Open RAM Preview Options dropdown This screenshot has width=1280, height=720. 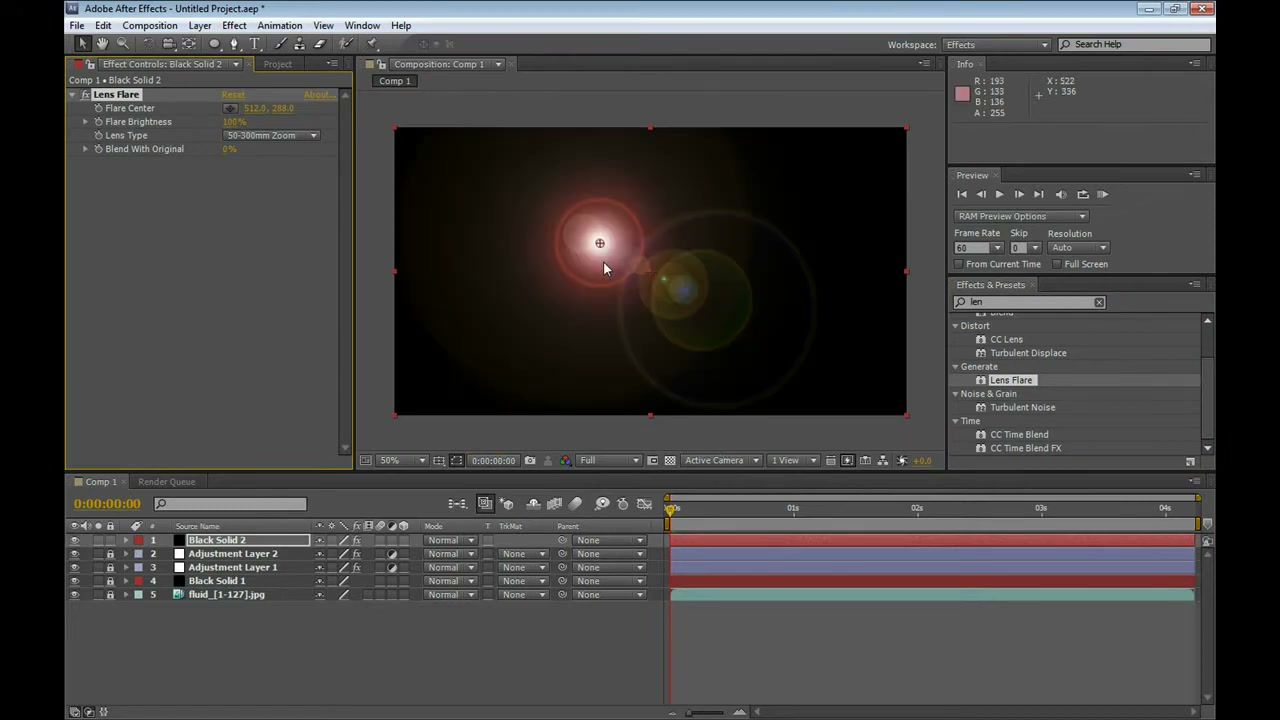coord(1020,216)
